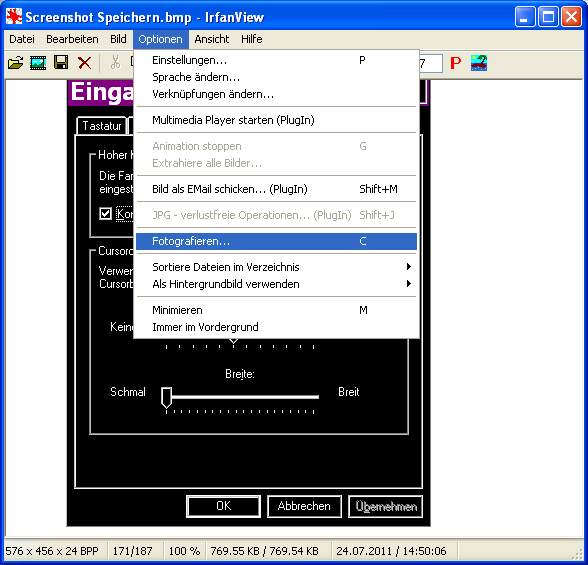Image resolution: width=588 pixels, height=565 pixels.
Task: Select Sprache ändern... entry
Action: (x=276, y=77)
